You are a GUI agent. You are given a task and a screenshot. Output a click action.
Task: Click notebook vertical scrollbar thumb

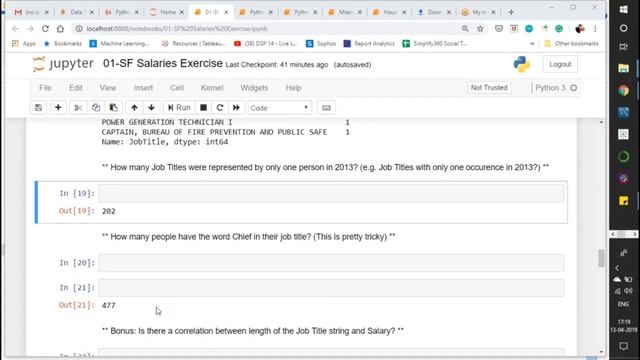point(601,258)
